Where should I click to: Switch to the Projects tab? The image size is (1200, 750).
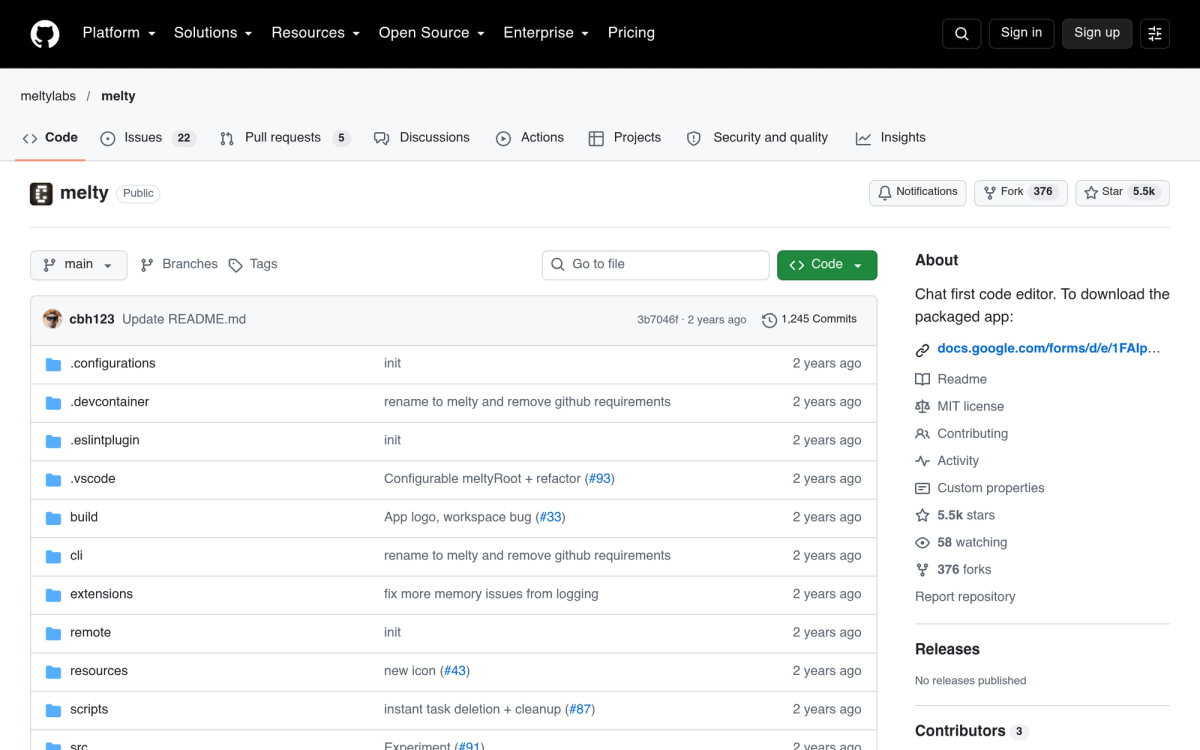(625, 138)
